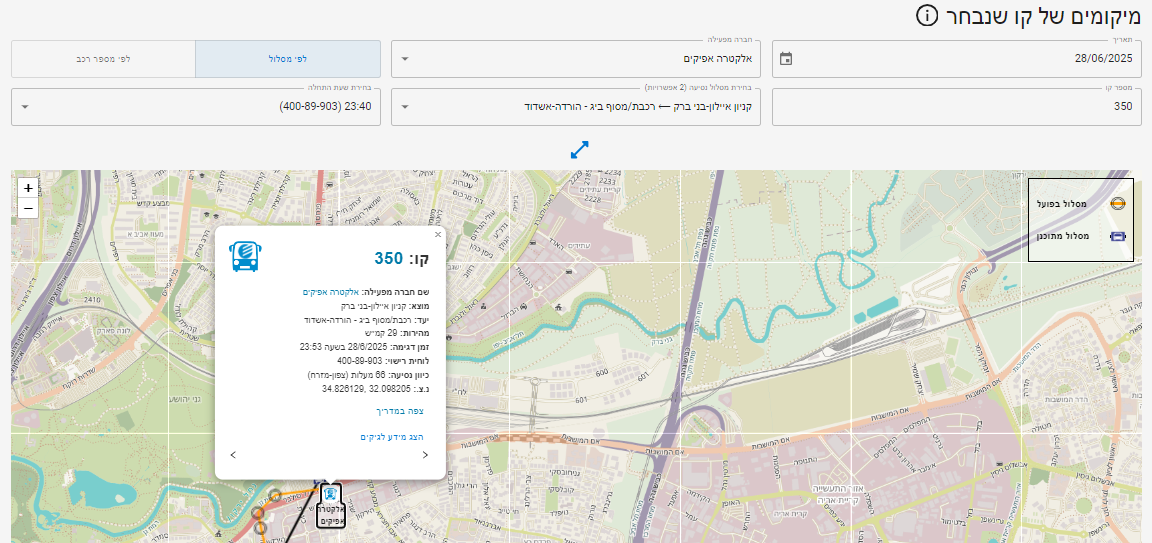The image size is (1152, 543).
Task: Click the לוחית רישוי: 400-89-903 line
Action: tap(384, 361)
